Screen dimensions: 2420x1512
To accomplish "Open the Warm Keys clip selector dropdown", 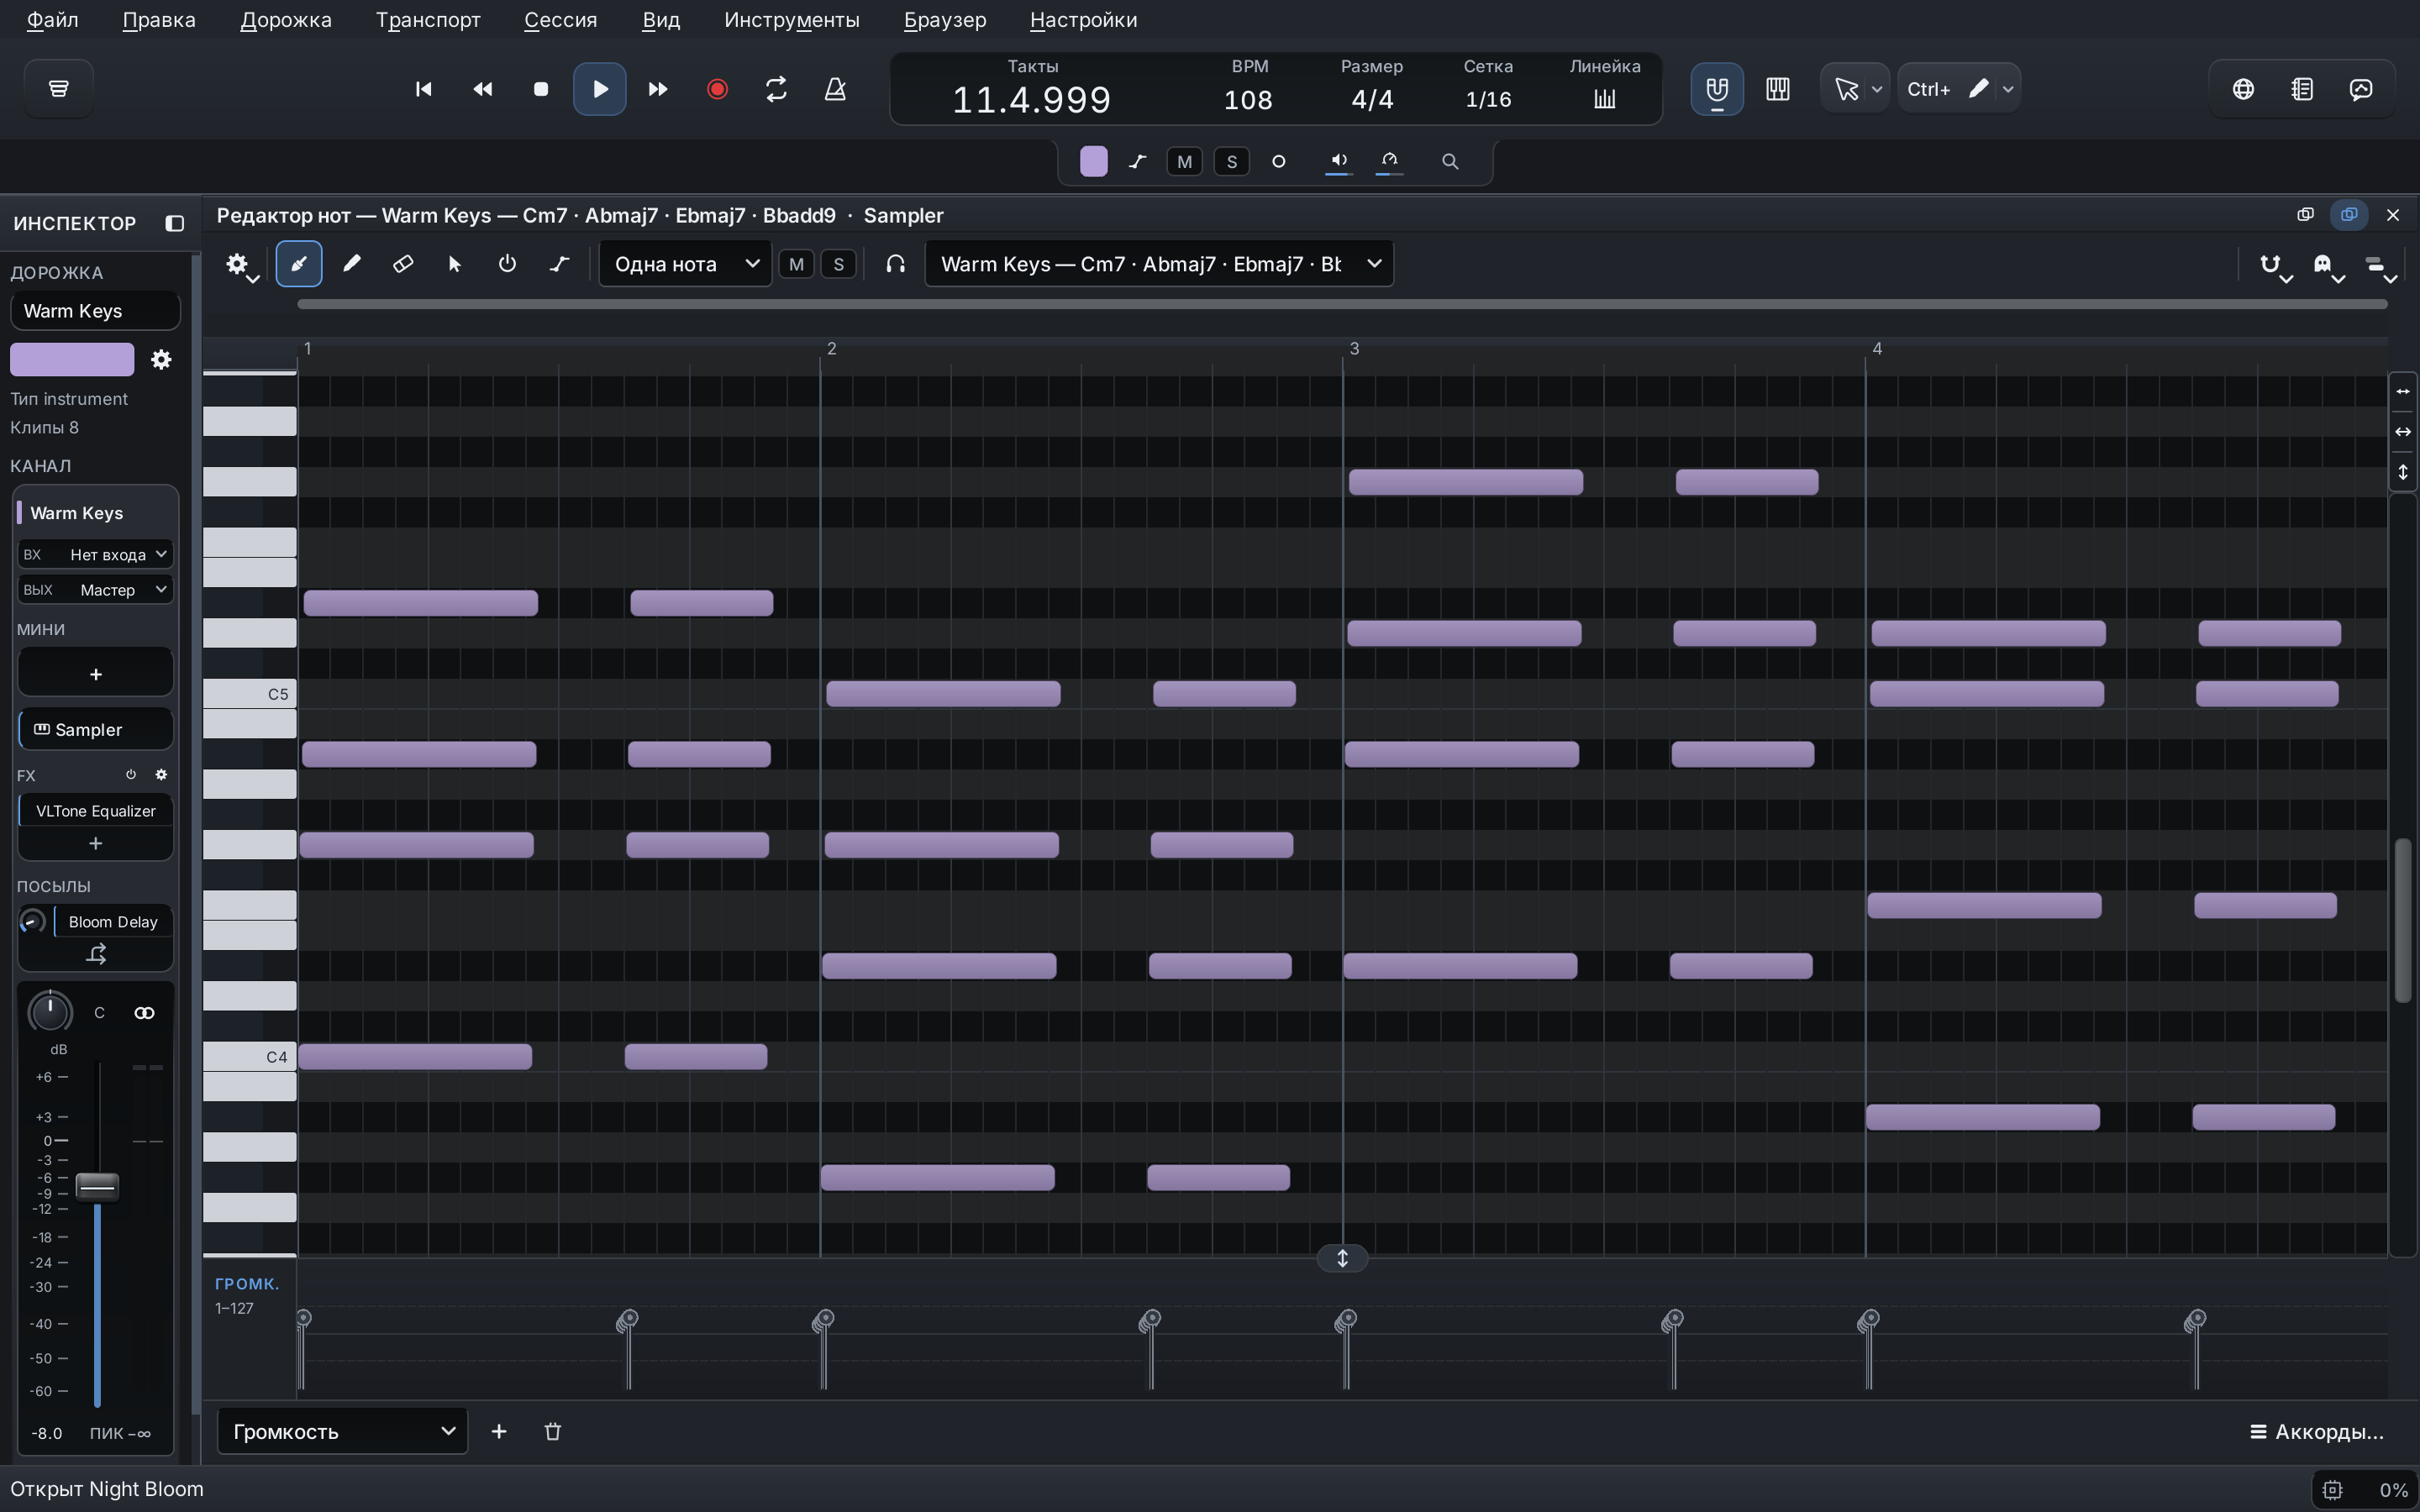I will (1159, 264).
